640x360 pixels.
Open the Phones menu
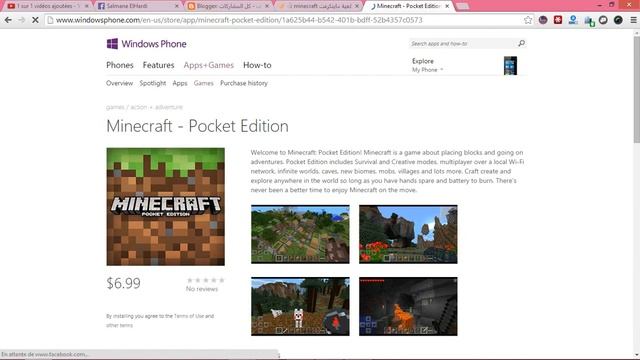point(120,65)
